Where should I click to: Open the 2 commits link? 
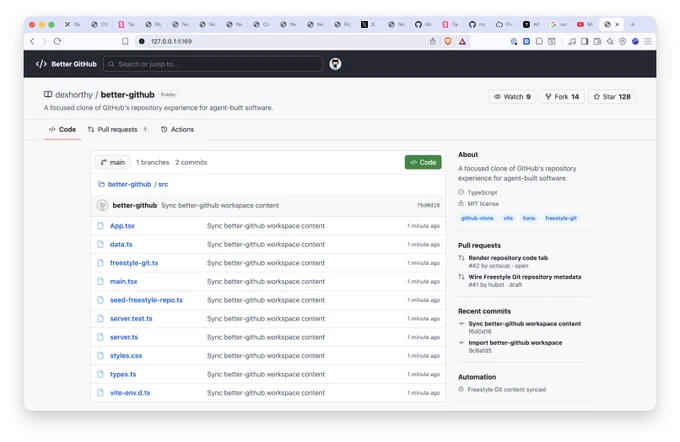pyautogui.click(x=191, y=162)
